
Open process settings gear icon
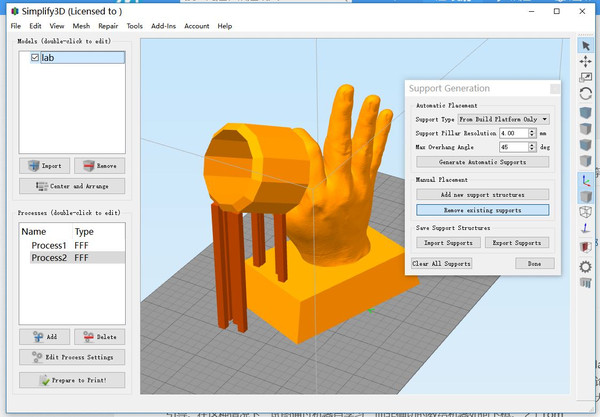(585, 266)
